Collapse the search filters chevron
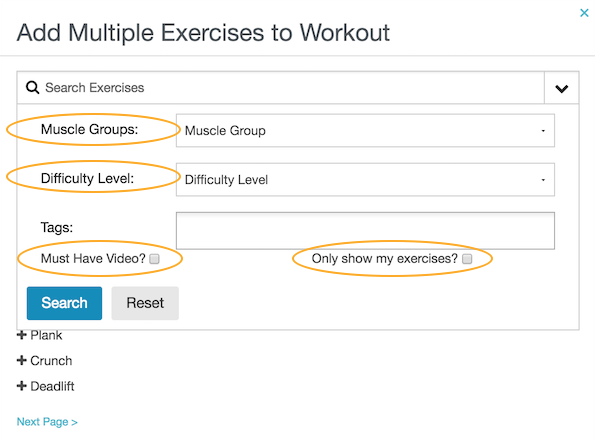 pyautogui.click(x=562, y=88)
